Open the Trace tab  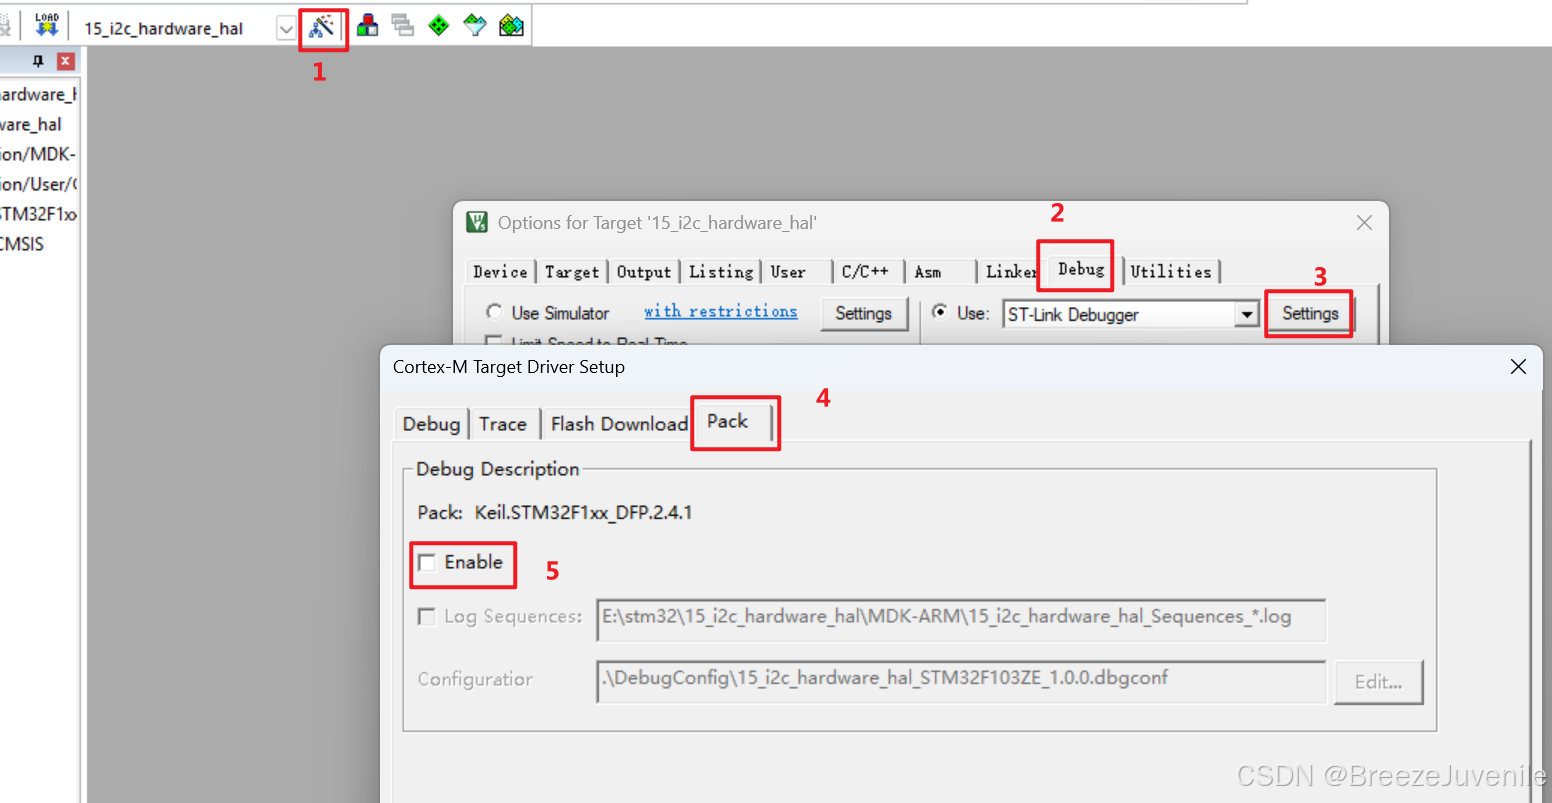click(503, 424)
